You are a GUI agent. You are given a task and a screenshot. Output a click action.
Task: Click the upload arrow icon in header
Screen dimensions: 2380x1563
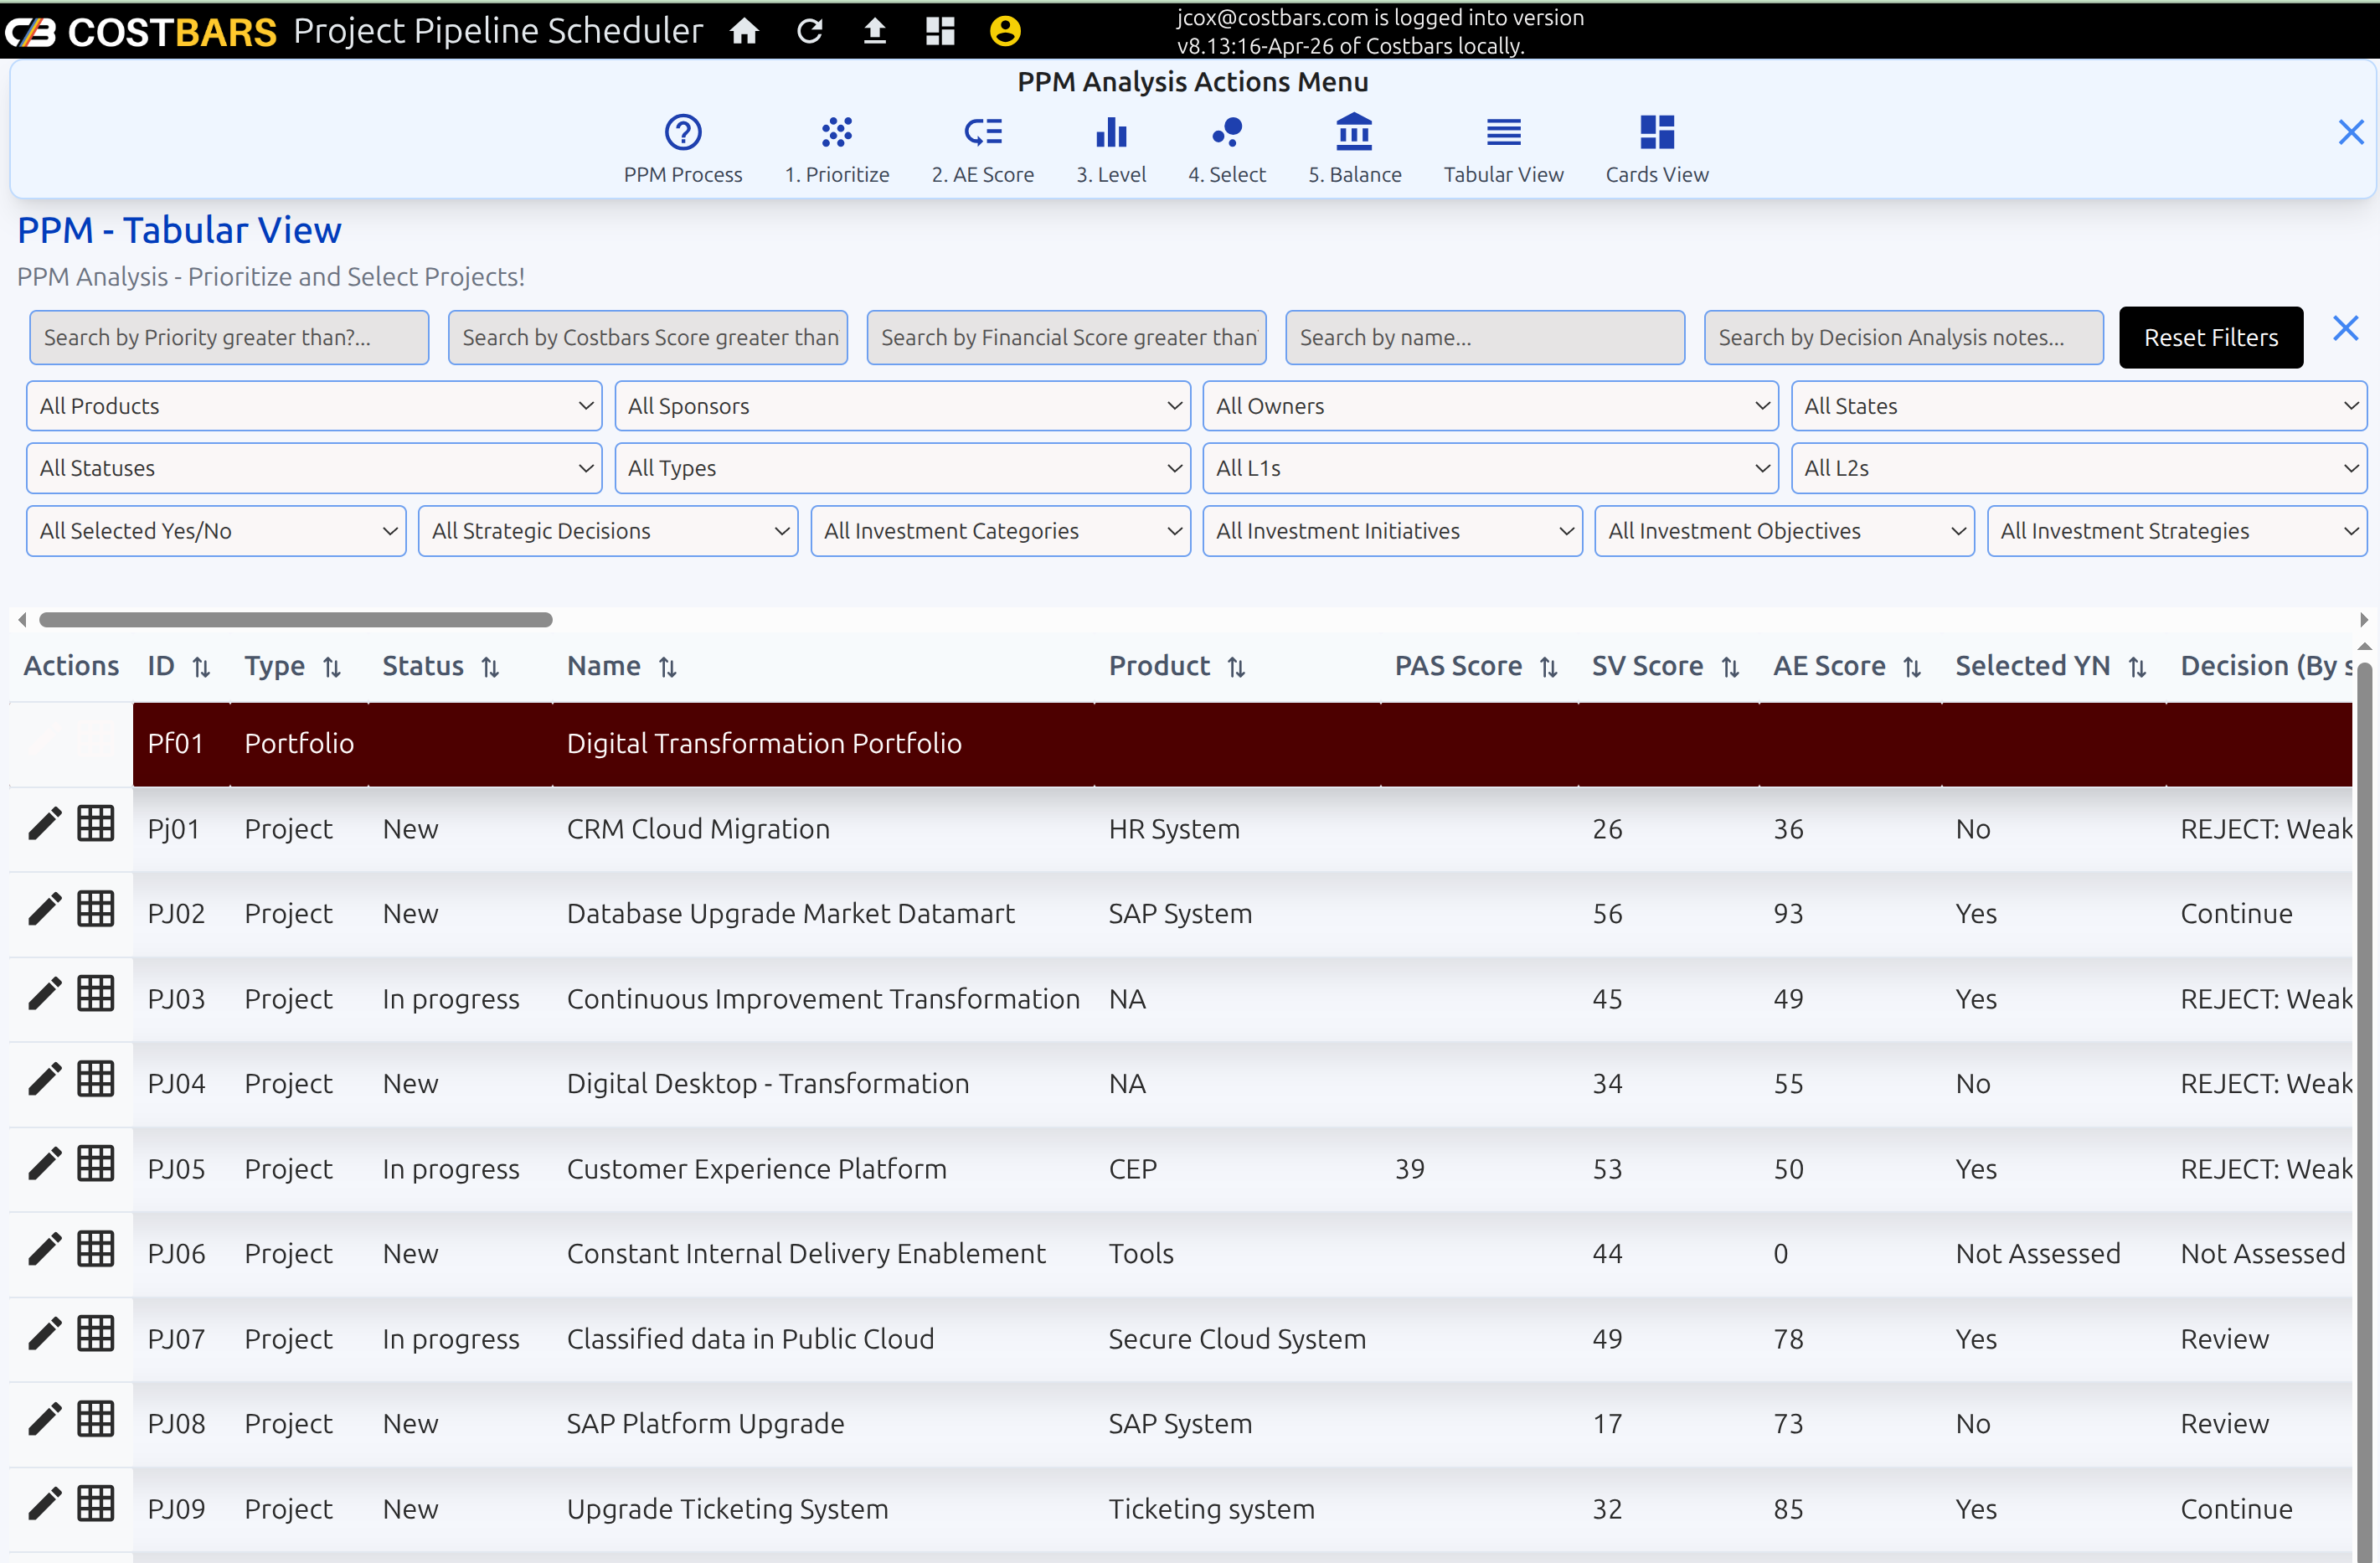click(874, 31)
